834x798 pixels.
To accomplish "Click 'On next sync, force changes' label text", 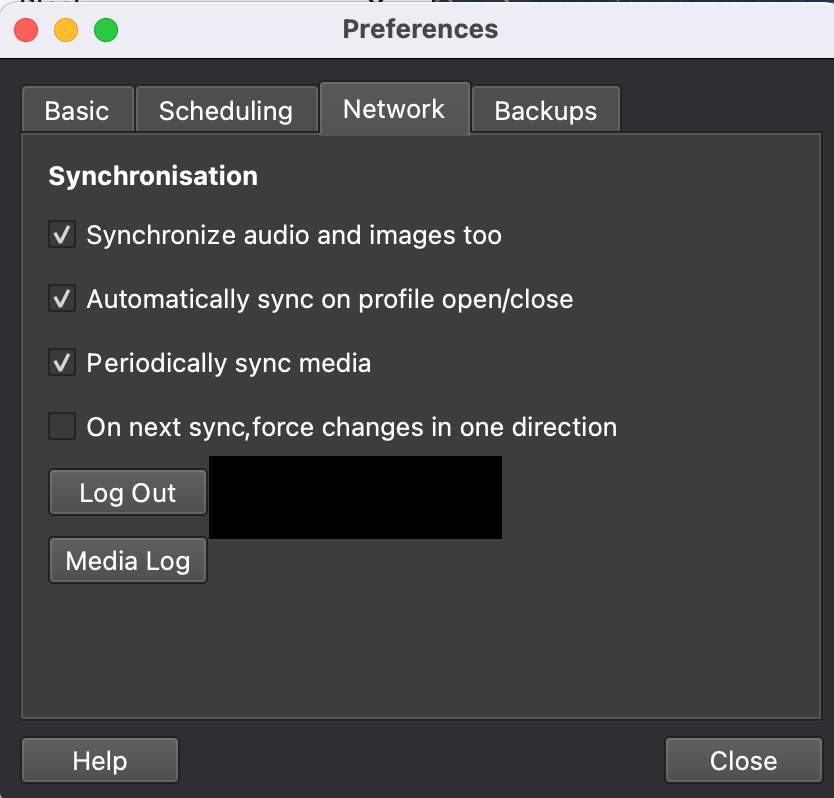I will tap(352, 427).
